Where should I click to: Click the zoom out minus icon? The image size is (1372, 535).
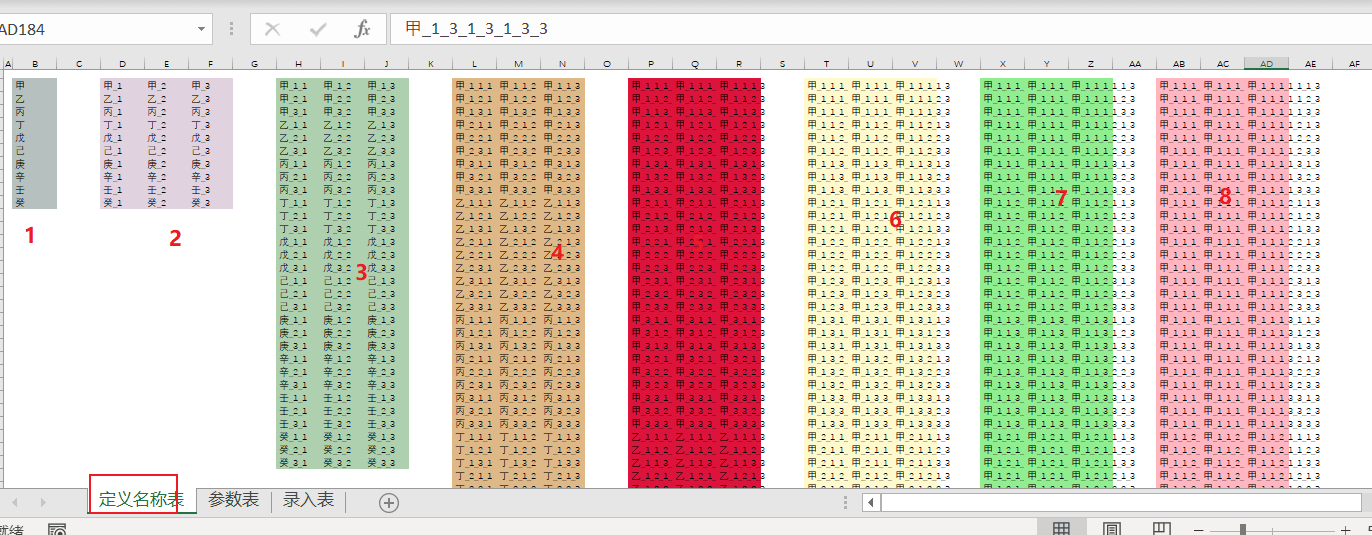pyautogui.click(x=1199, y=530)
